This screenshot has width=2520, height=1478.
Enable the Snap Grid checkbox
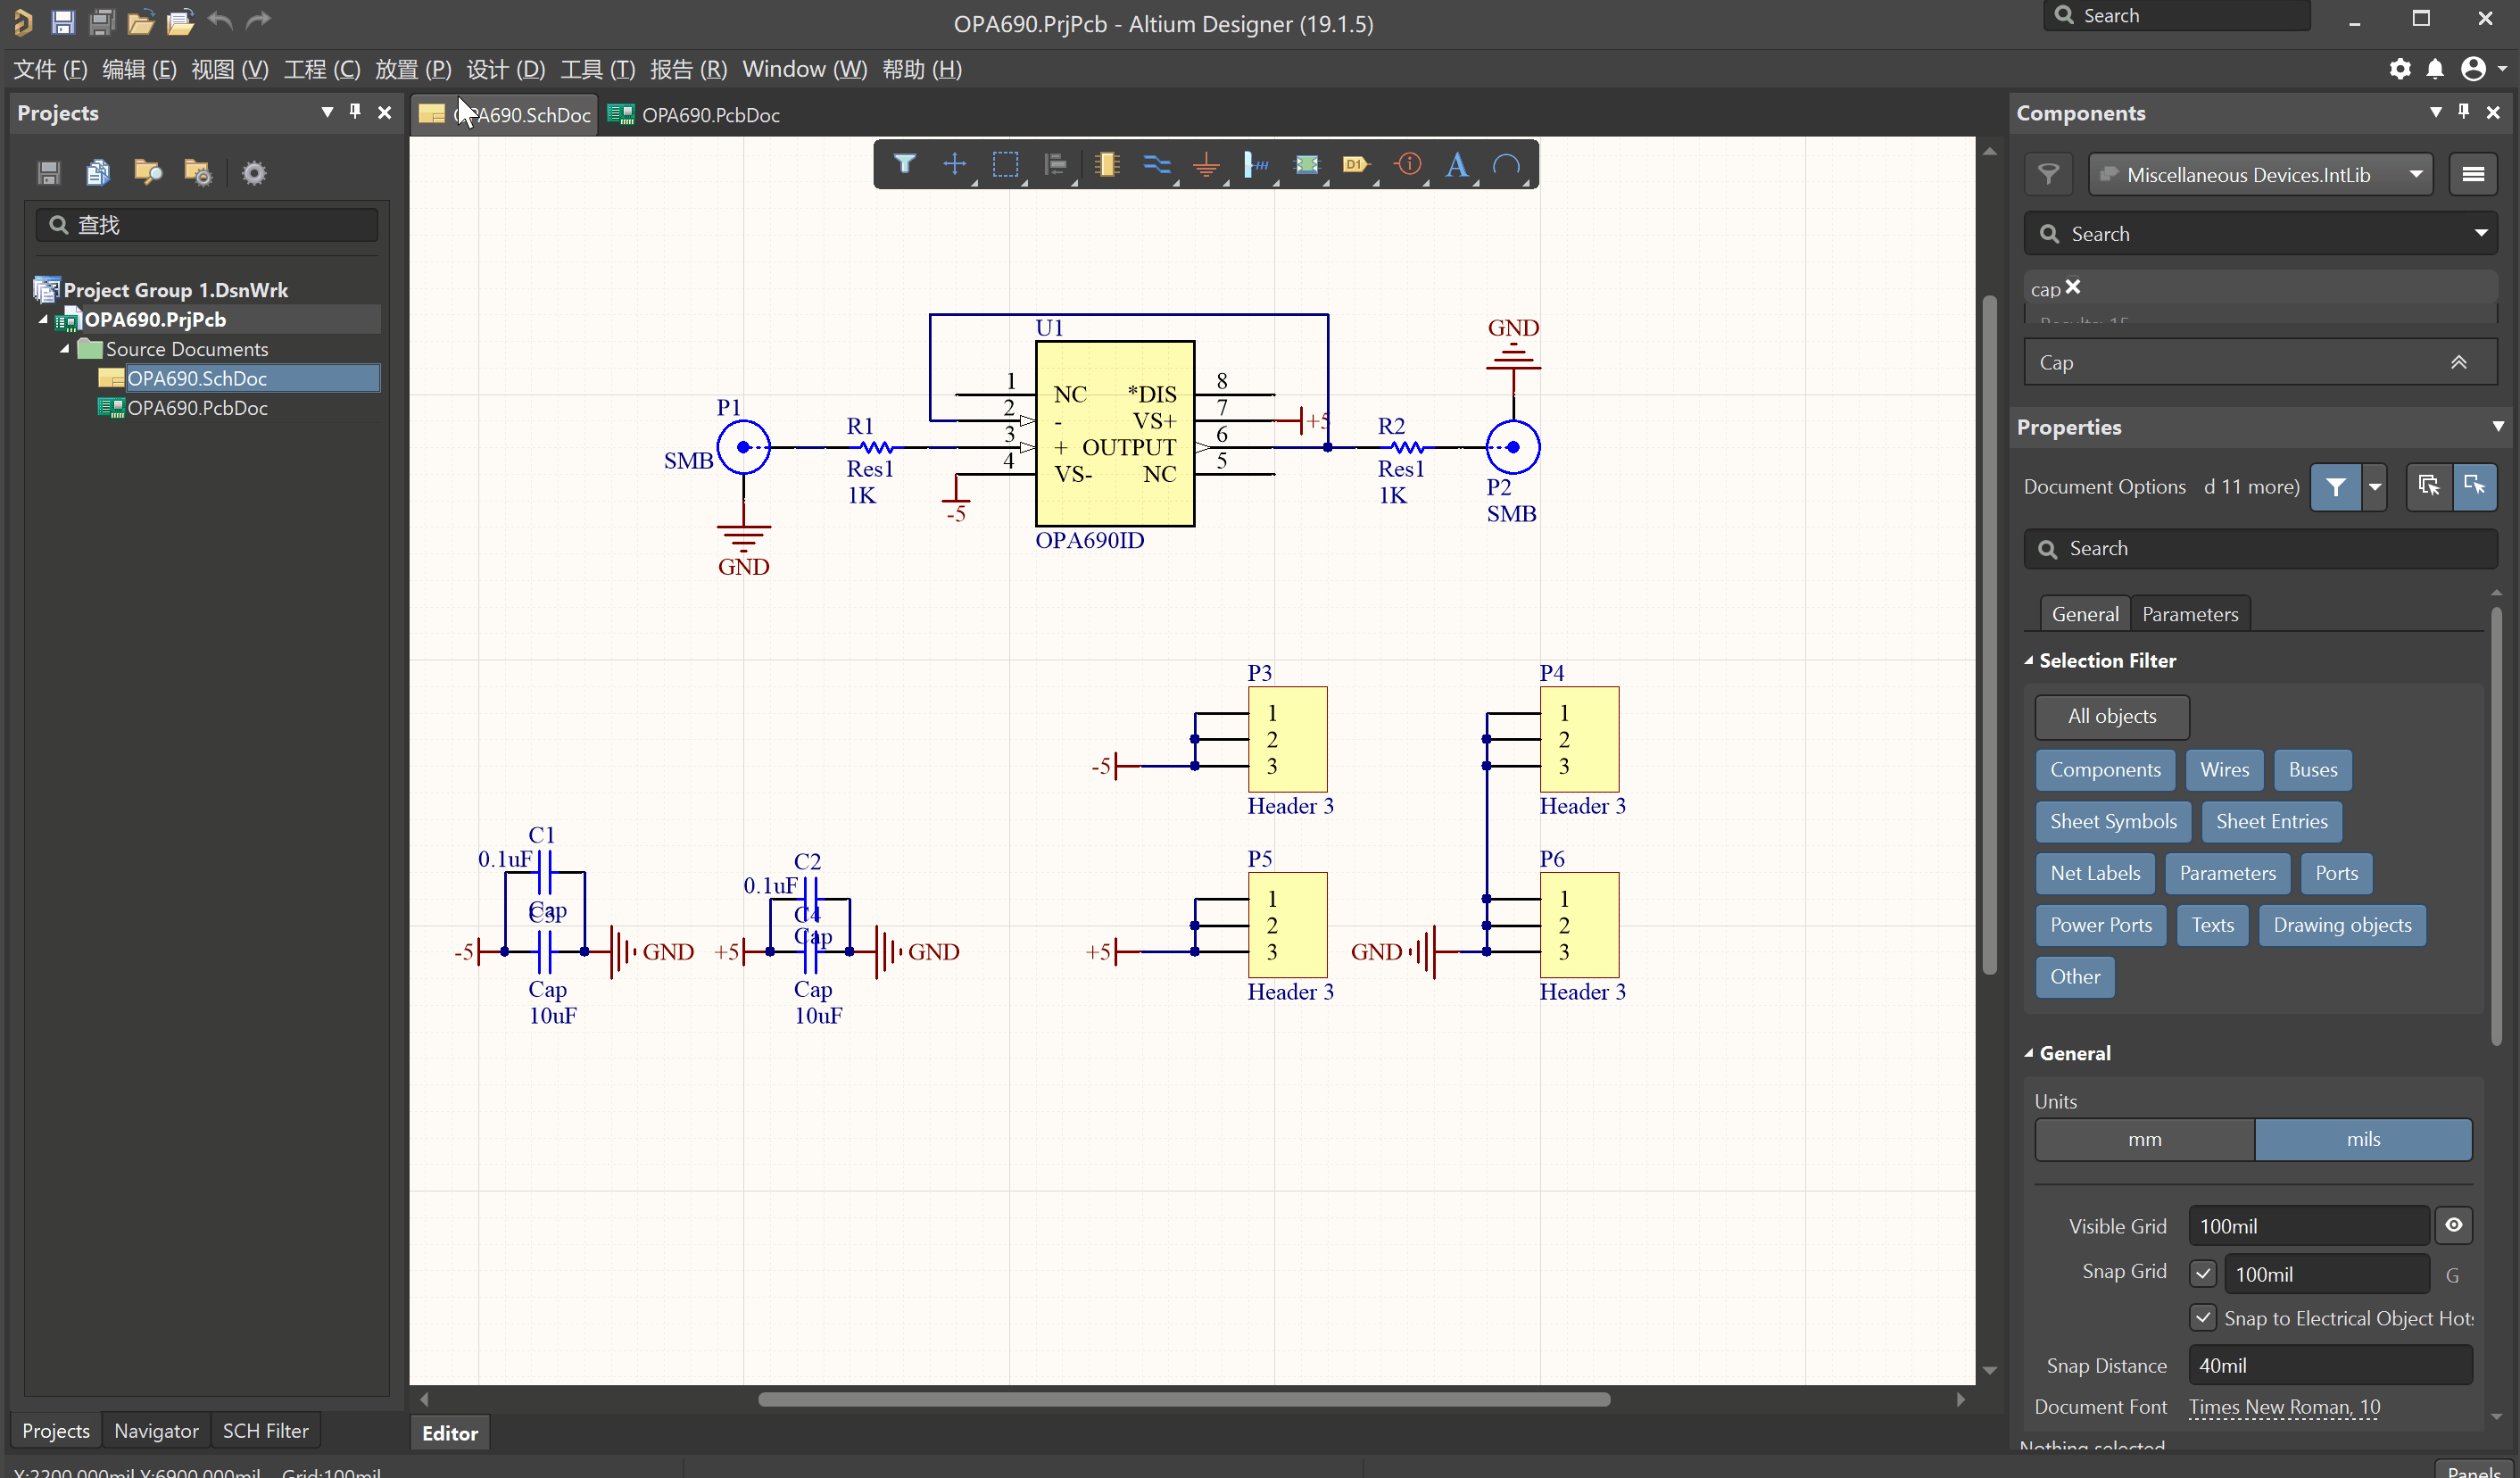click(2203, 1272)
